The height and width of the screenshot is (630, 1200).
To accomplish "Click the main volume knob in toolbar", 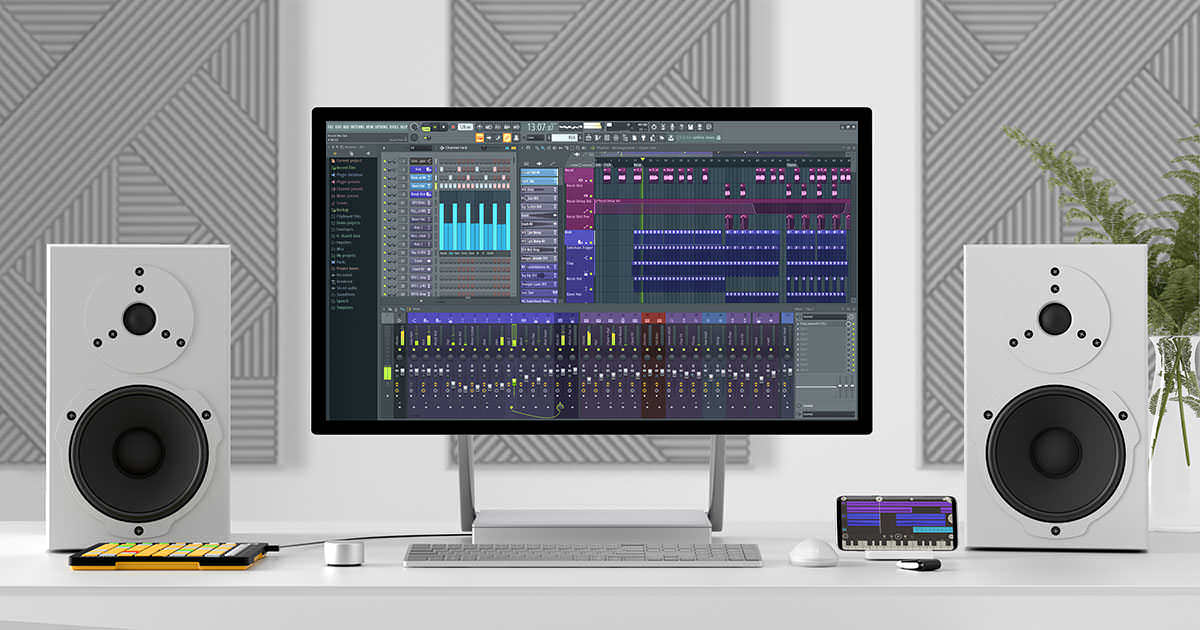I will (x=414, y=126).
